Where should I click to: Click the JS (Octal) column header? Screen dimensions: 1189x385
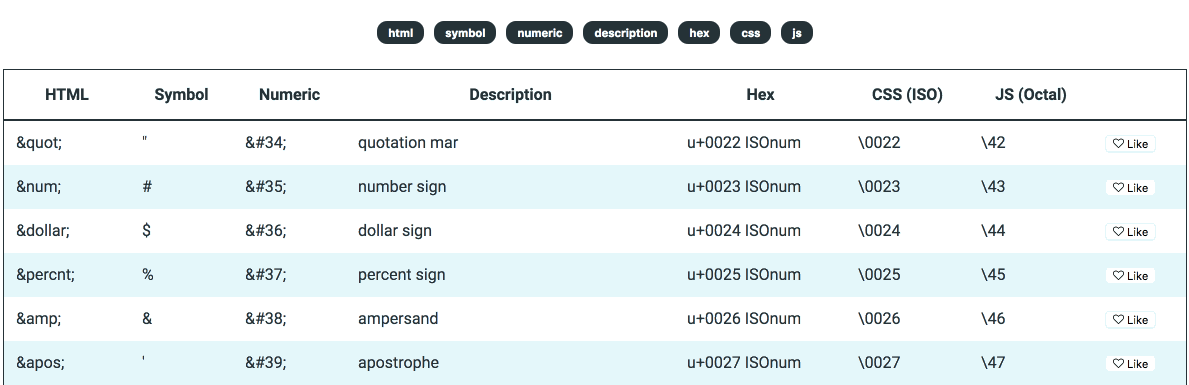click(x=1031, y=95)
